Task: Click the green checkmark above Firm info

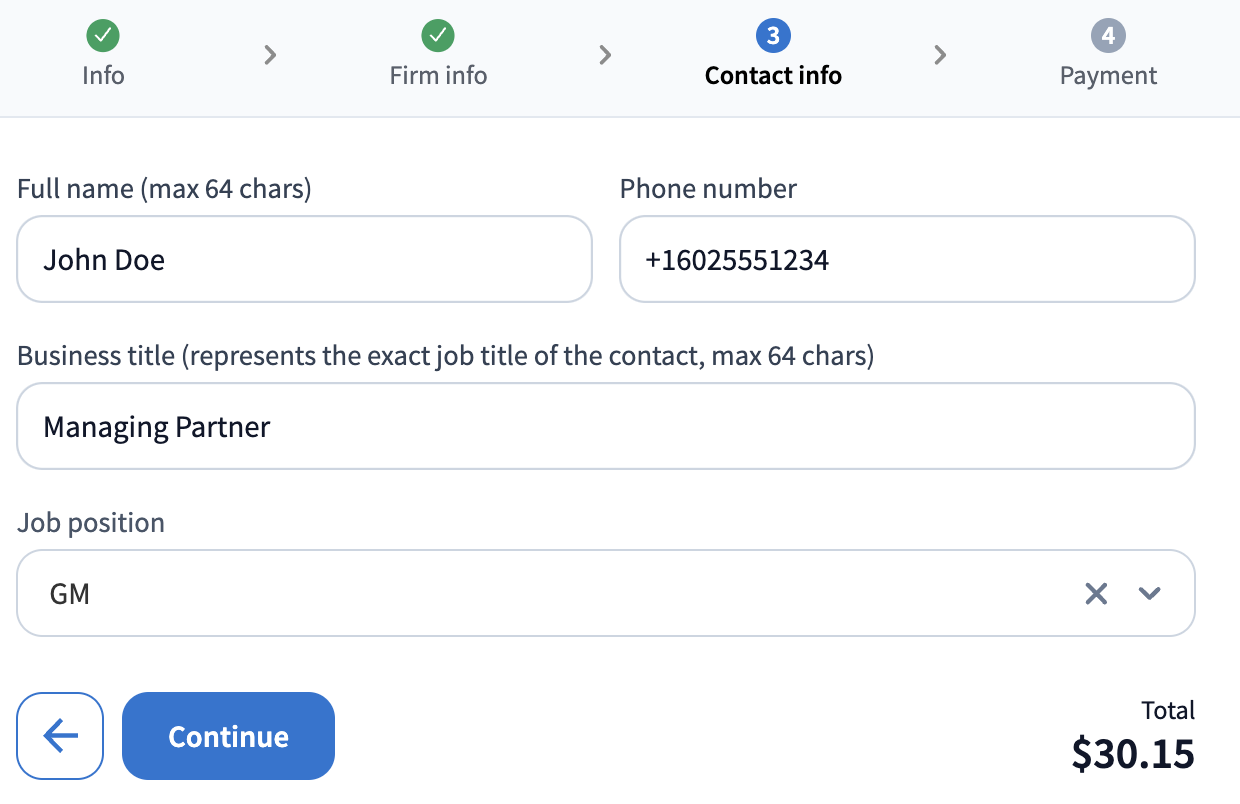Action: (438, 37)
